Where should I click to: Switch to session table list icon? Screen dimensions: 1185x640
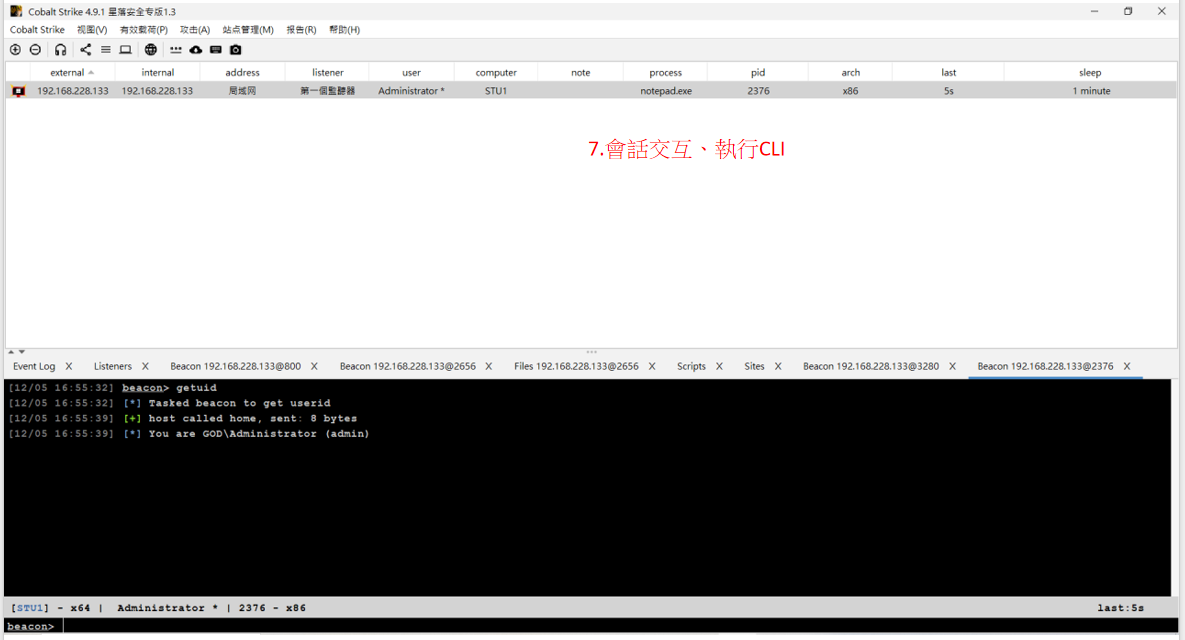pos(106,50)
